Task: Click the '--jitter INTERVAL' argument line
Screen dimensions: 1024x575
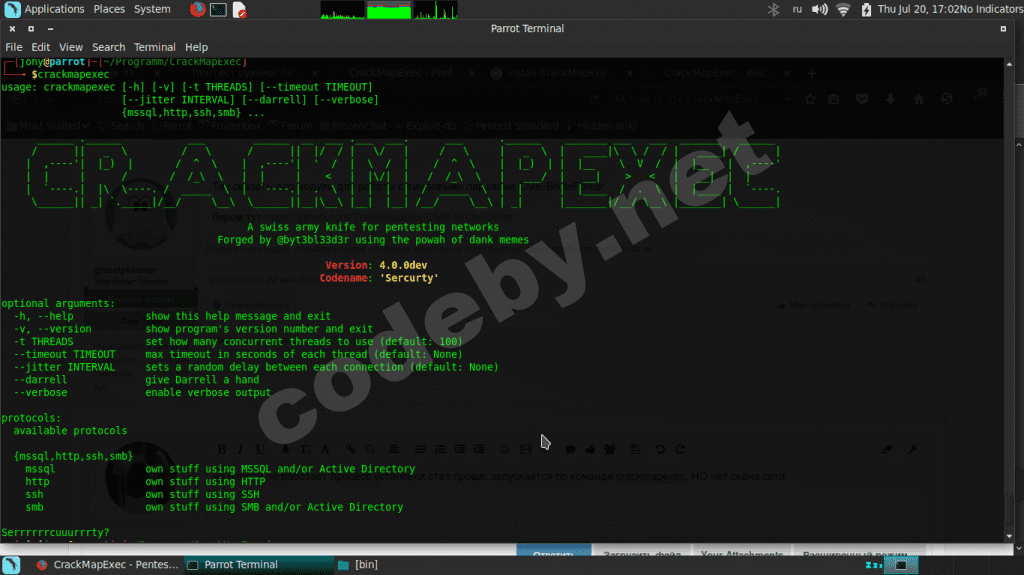Action: click(x=255, y=367)
